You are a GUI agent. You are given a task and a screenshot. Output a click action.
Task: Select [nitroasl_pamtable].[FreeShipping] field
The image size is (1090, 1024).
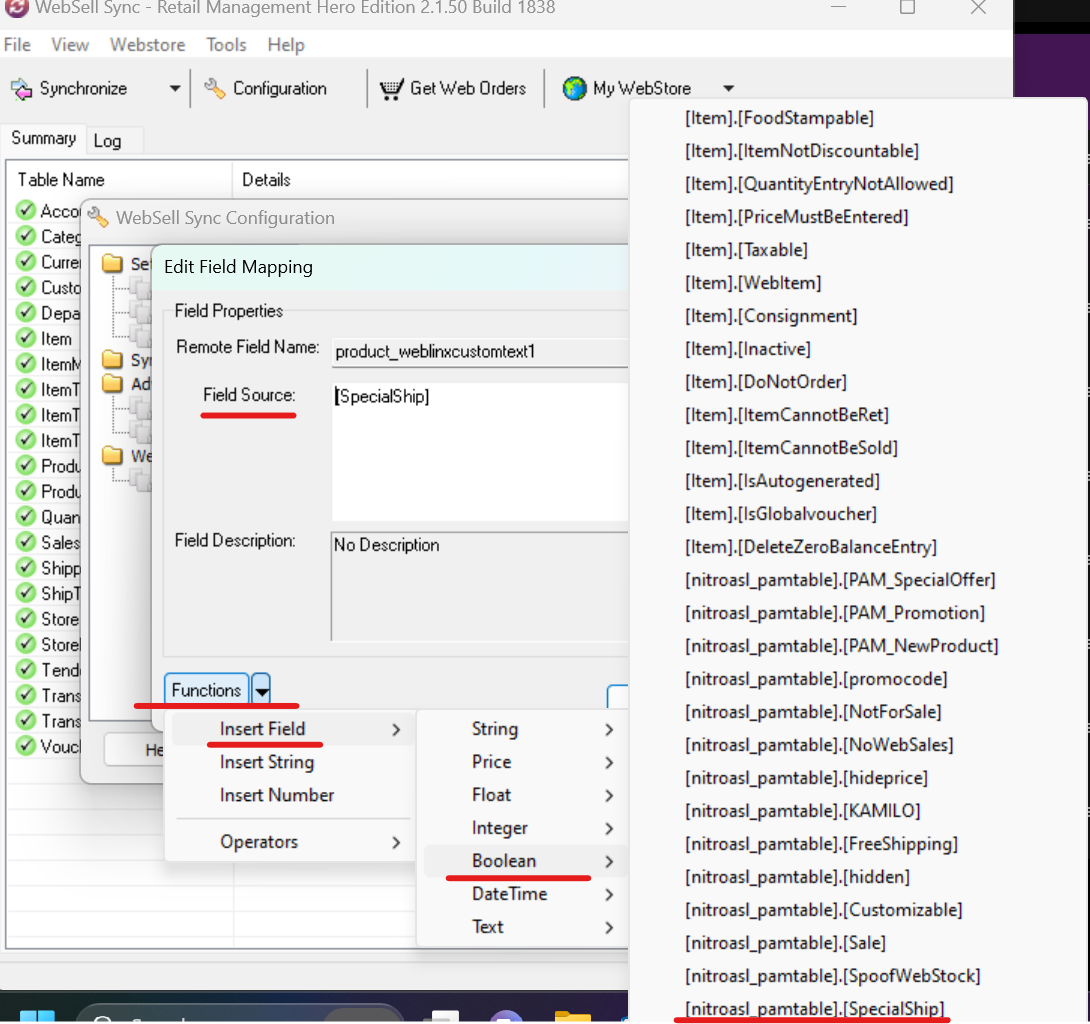click(821, 844)
